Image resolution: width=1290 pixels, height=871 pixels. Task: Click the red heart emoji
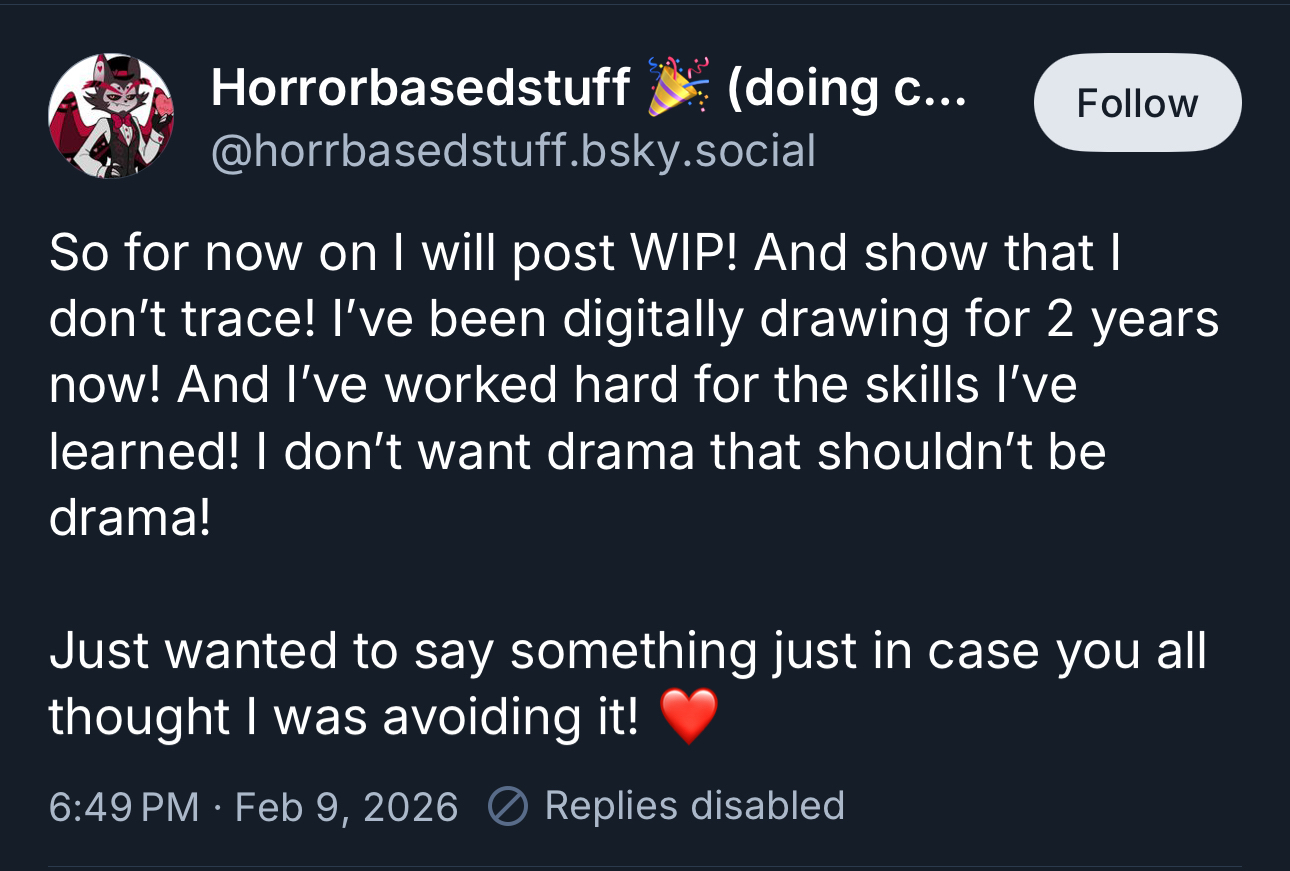click(689, 717)
